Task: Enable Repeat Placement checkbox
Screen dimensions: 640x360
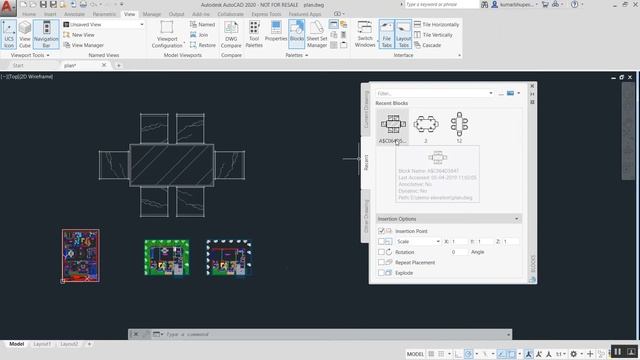Action: click(x=381, y=262)
